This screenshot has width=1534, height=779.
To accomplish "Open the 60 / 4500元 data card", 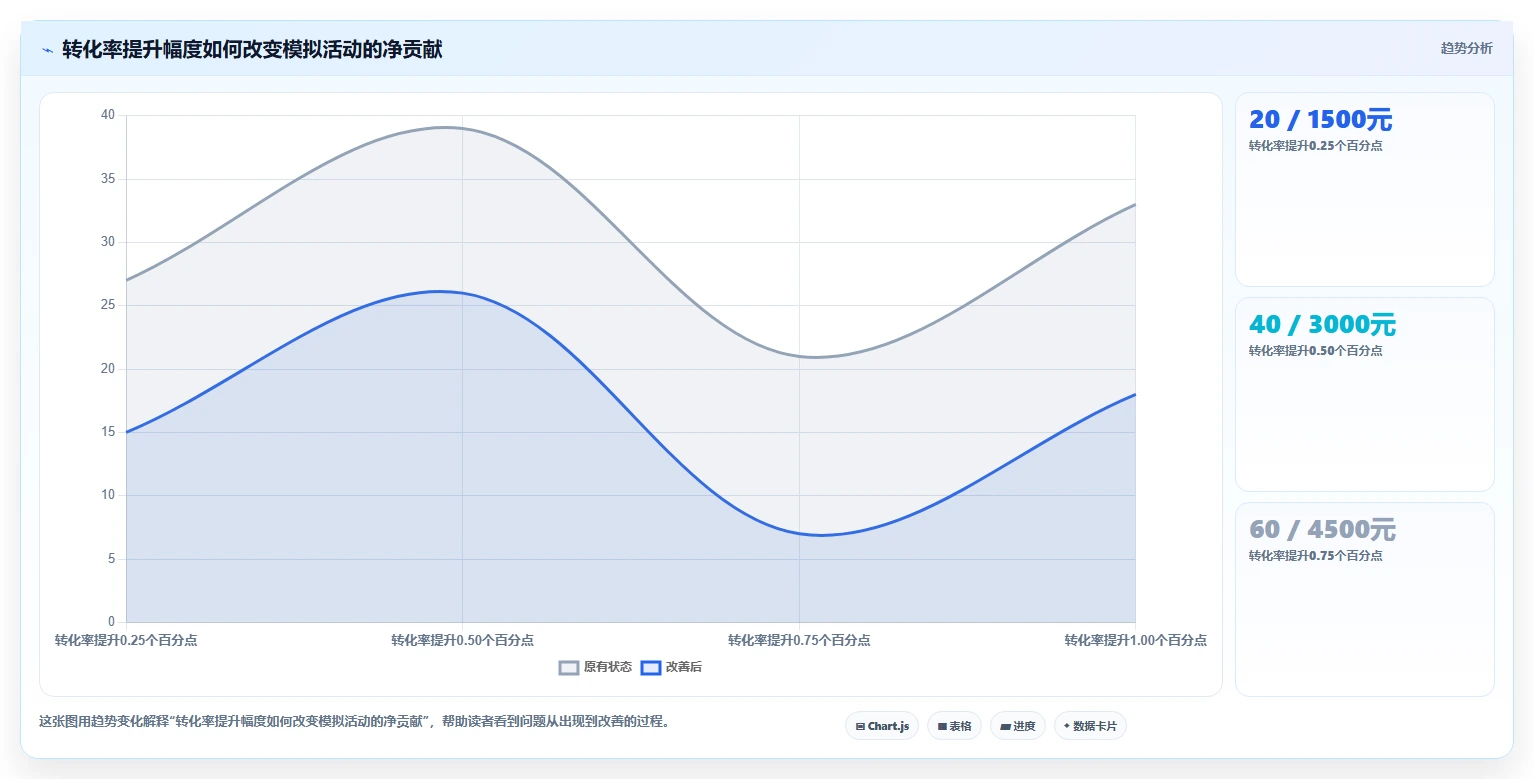I will [x=1365, y=599].
